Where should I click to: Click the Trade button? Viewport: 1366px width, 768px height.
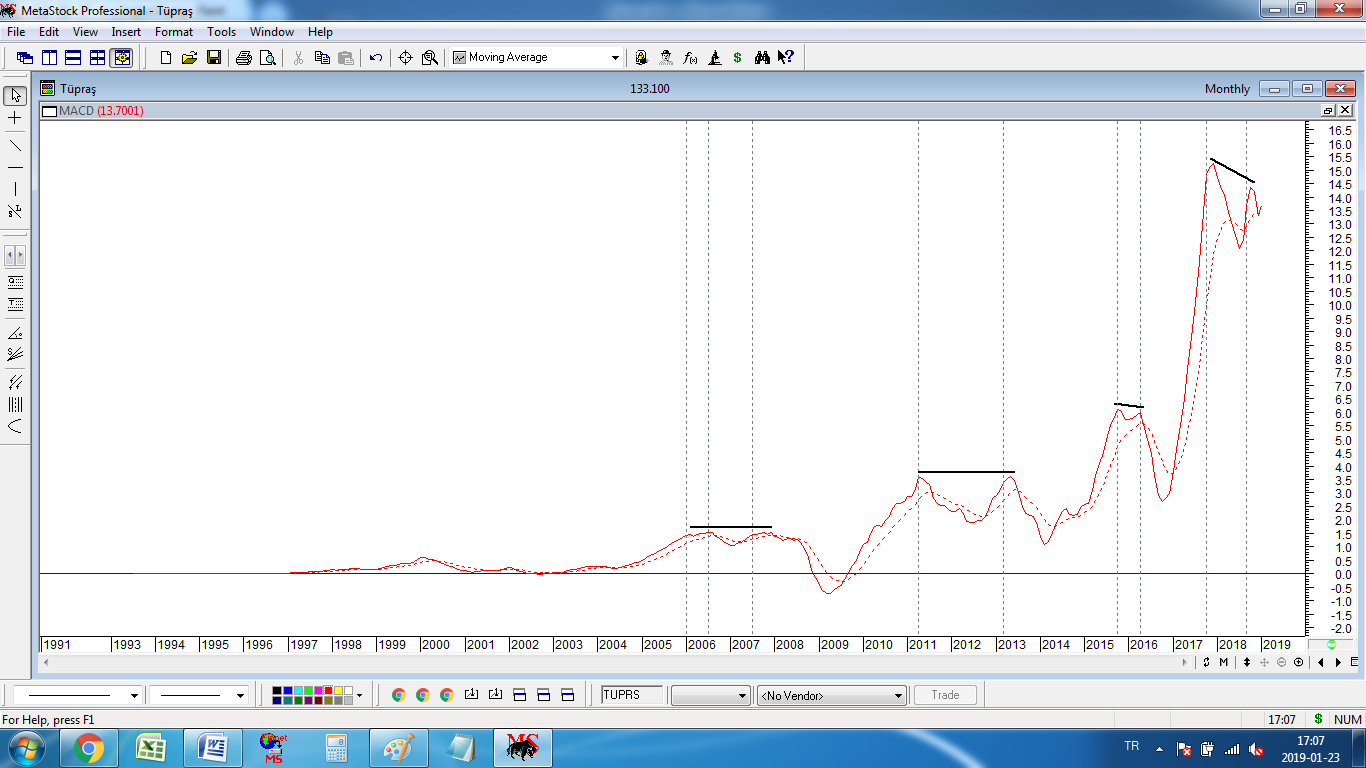tap(945, 695)
